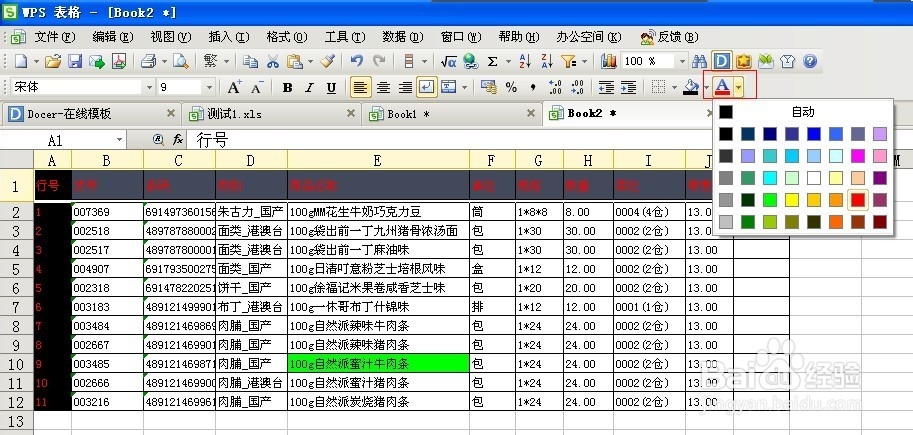This screenshot has width=913, height=435.
Task: Insert a hyperlink with the globe icon
Action: pos(470,61)
